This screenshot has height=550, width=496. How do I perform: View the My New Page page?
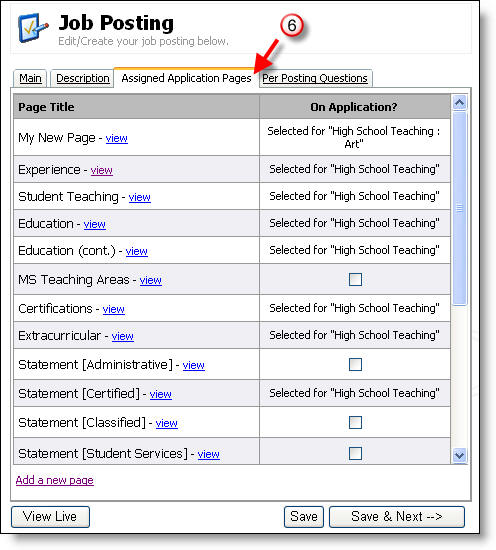point(116,138)
